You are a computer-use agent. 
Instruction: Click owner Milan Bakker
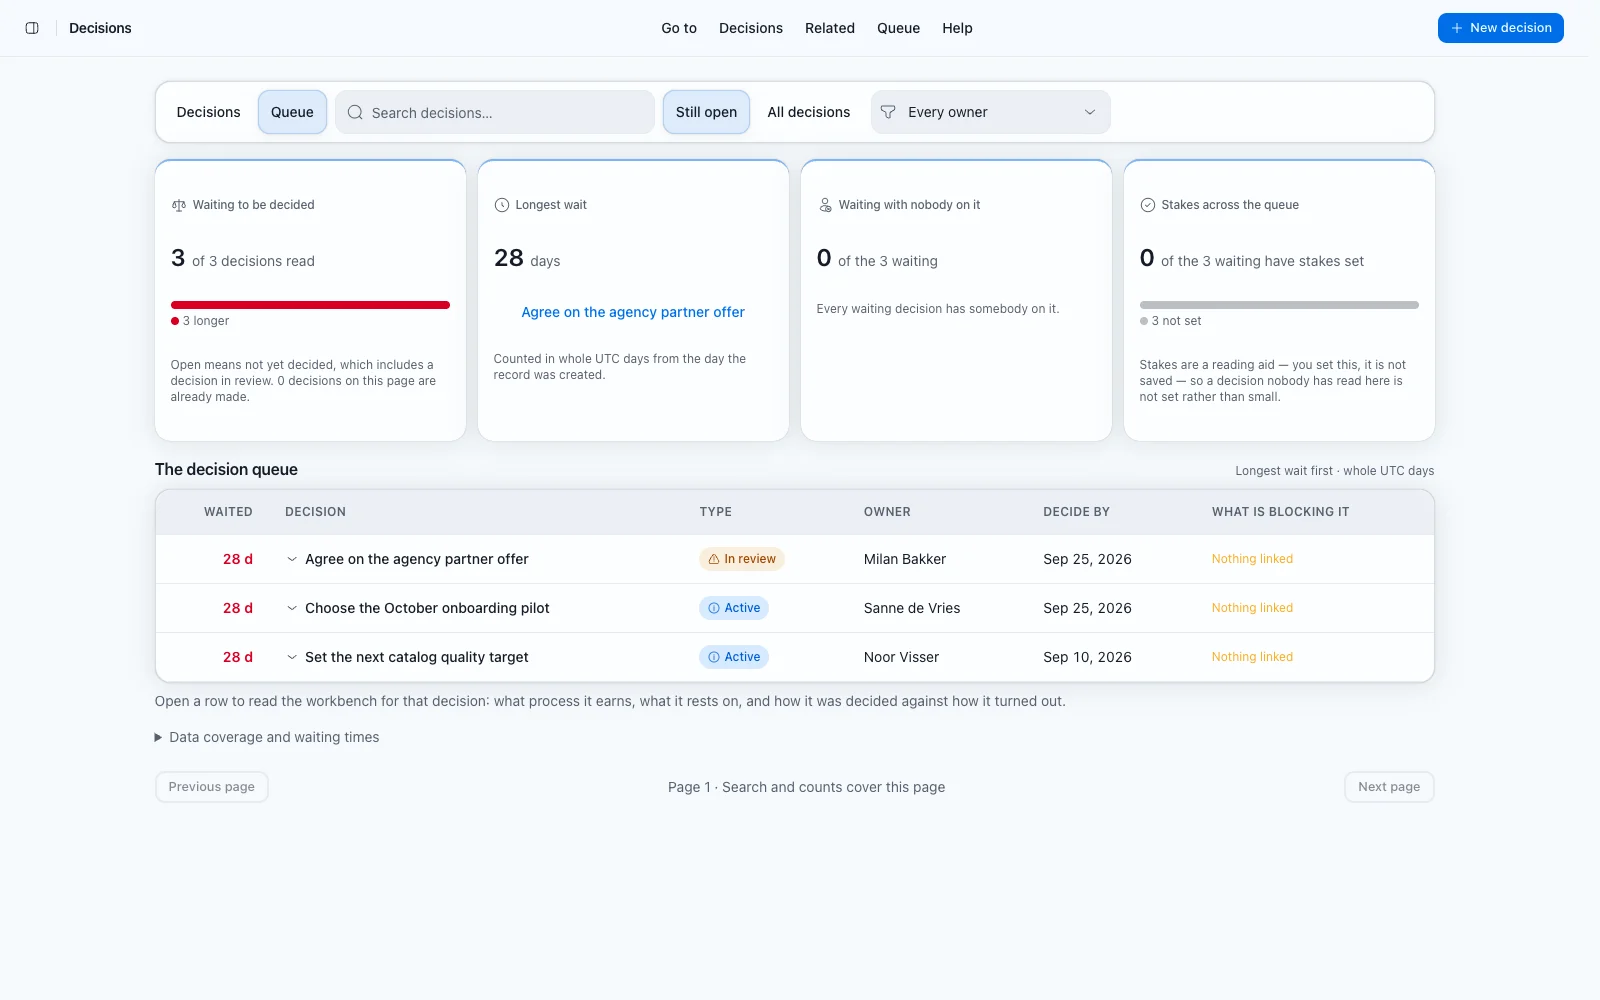point(905,559)
